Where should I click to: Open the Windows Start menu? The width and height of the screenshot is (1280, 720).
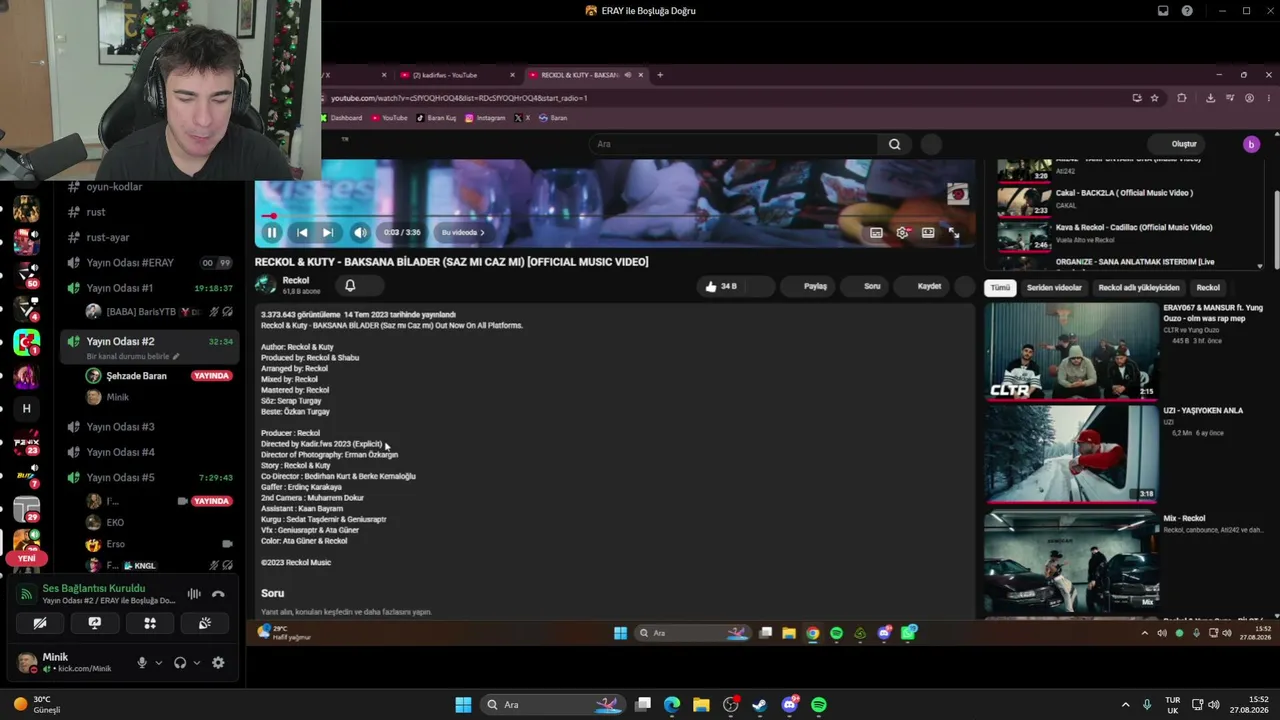click(x=463, y=705)
